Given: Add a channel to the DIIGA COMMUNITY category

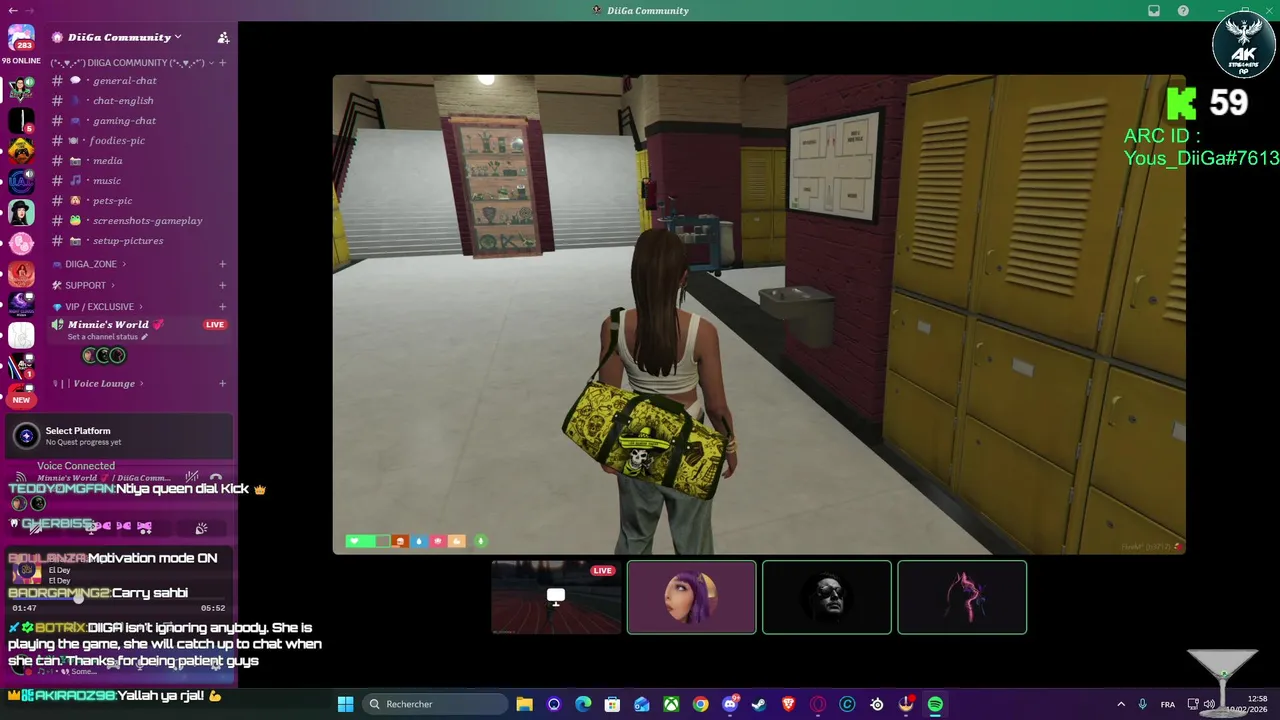Looking at the screenshot, I should (222, 63).
